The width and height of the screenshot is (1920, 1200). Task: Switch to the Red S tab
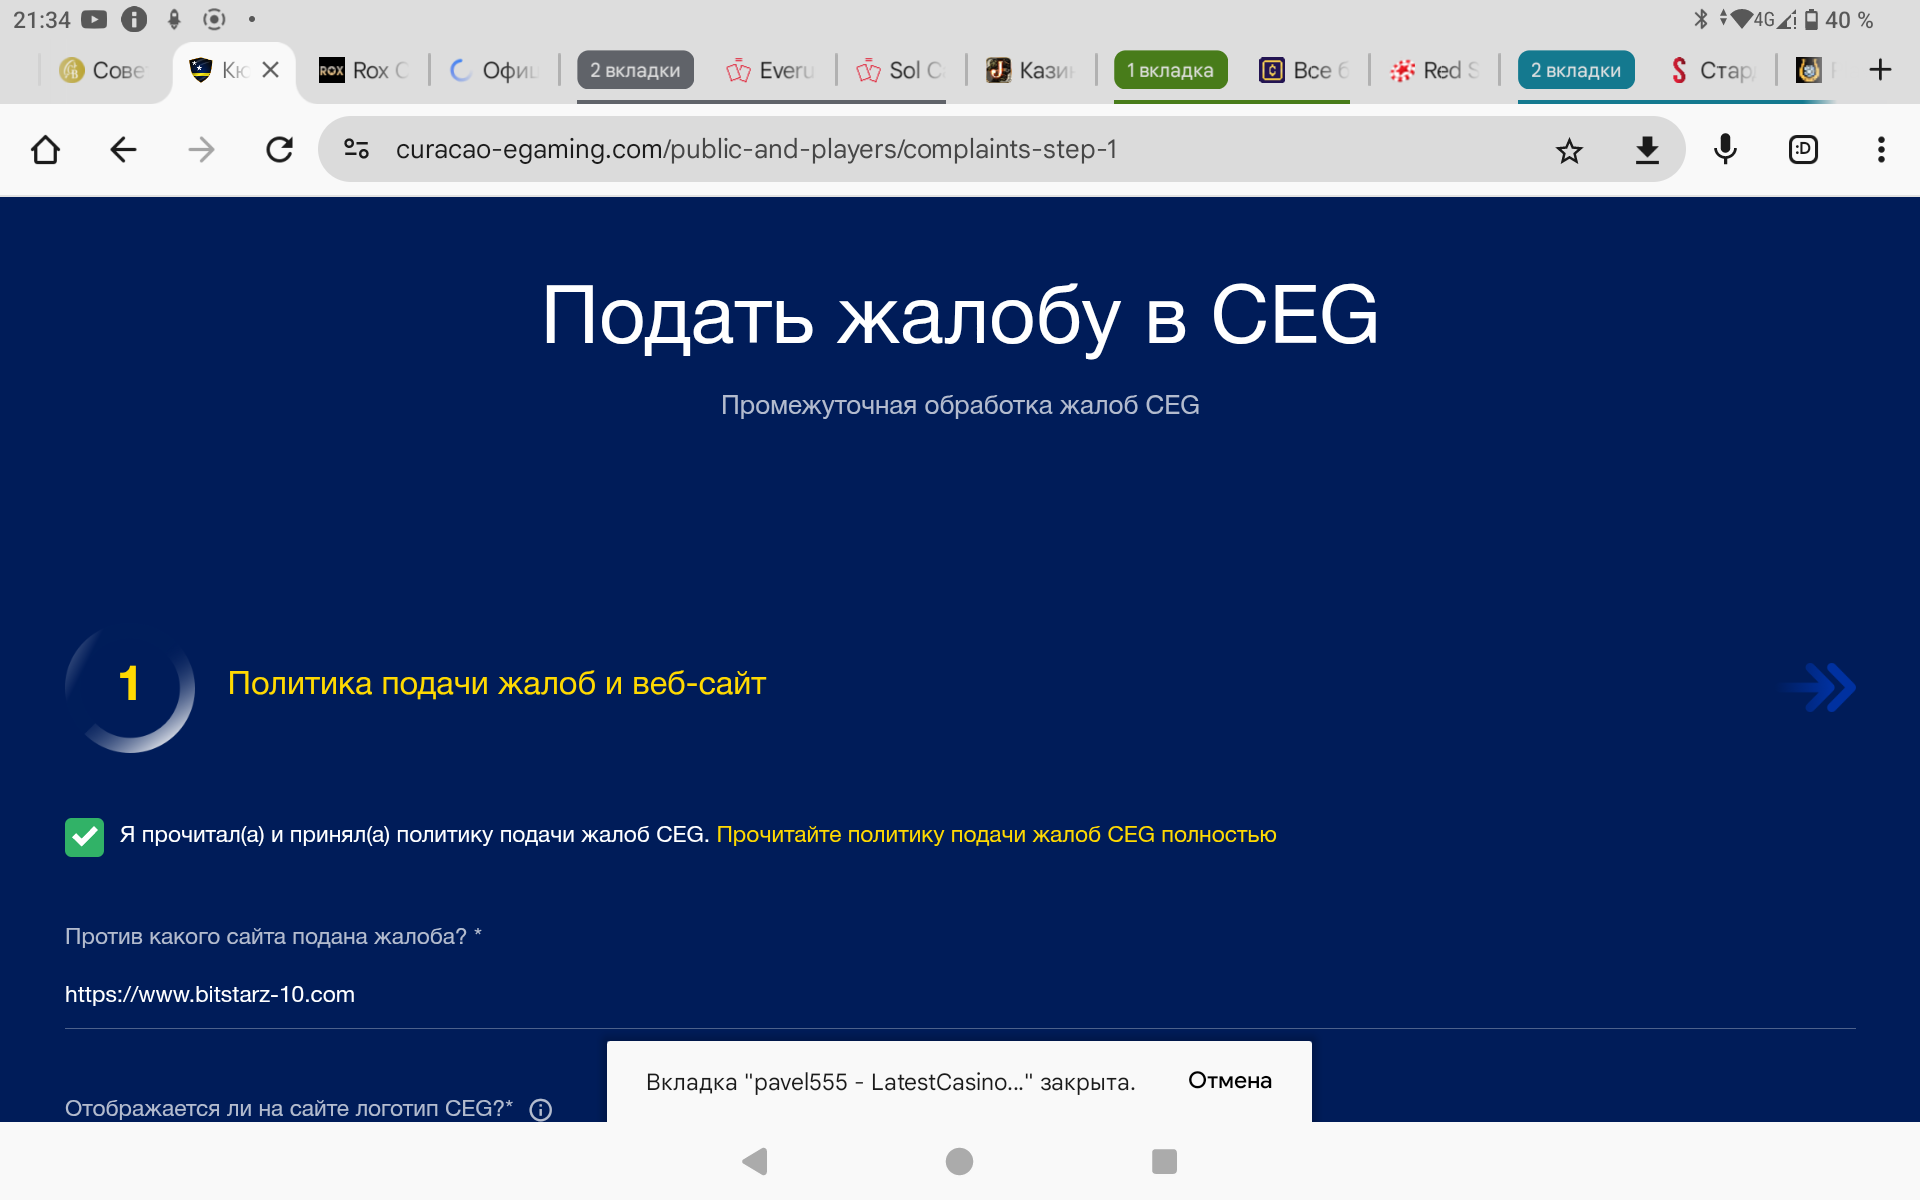point(1435,70)
